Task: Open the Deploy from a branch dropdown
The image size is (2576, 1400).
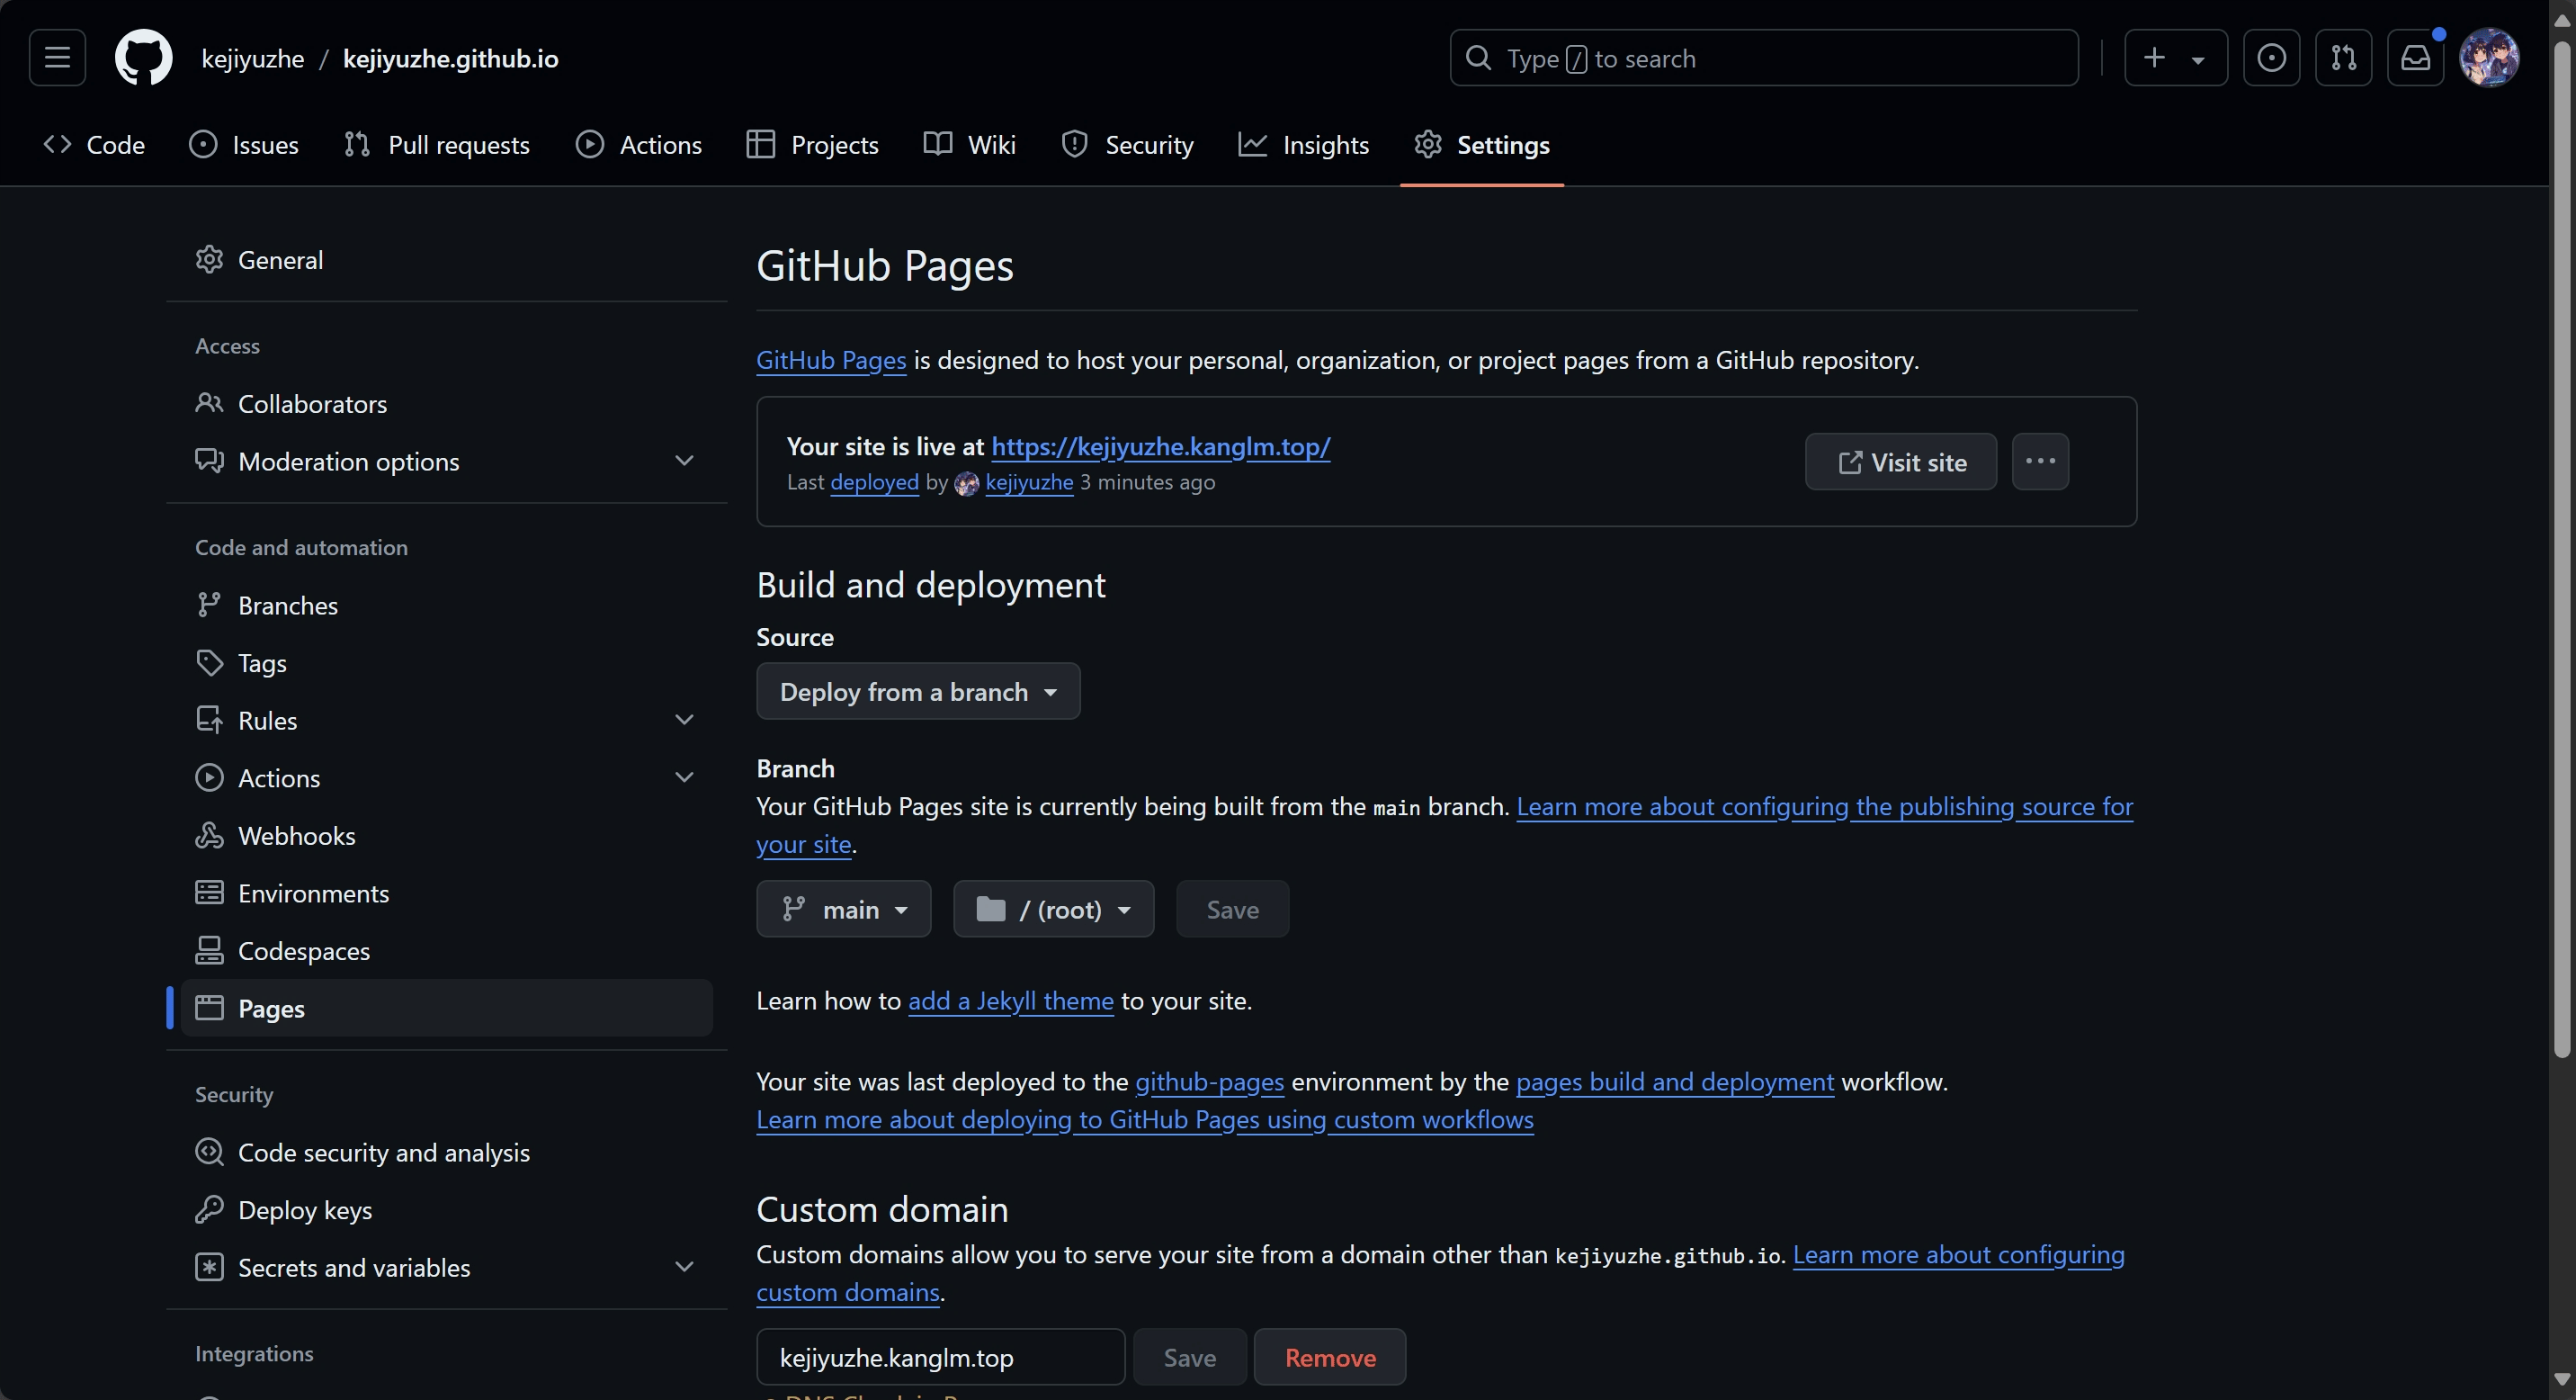Action: [918, 691]
